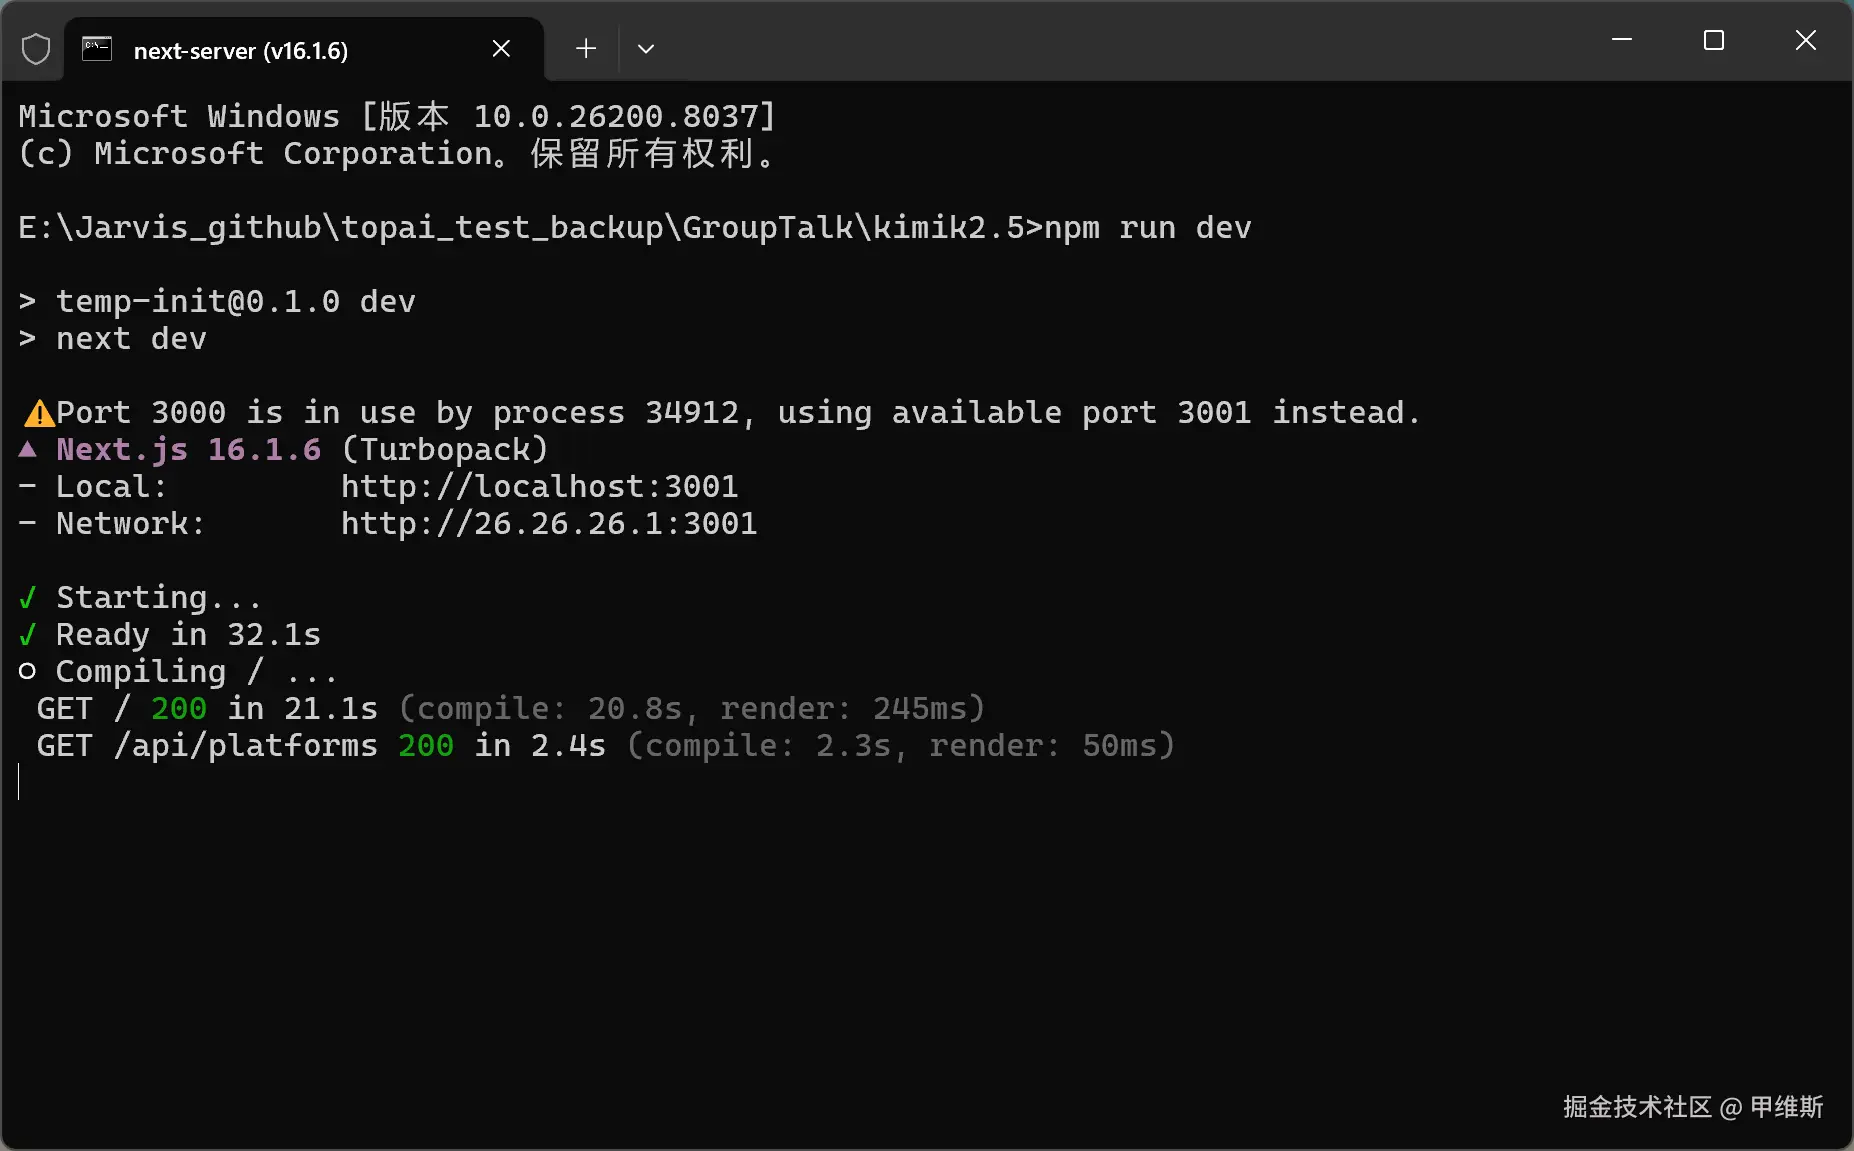Click the green 200 status for /api/platforms
The image size is (1854, 1151).
(425, 746)
